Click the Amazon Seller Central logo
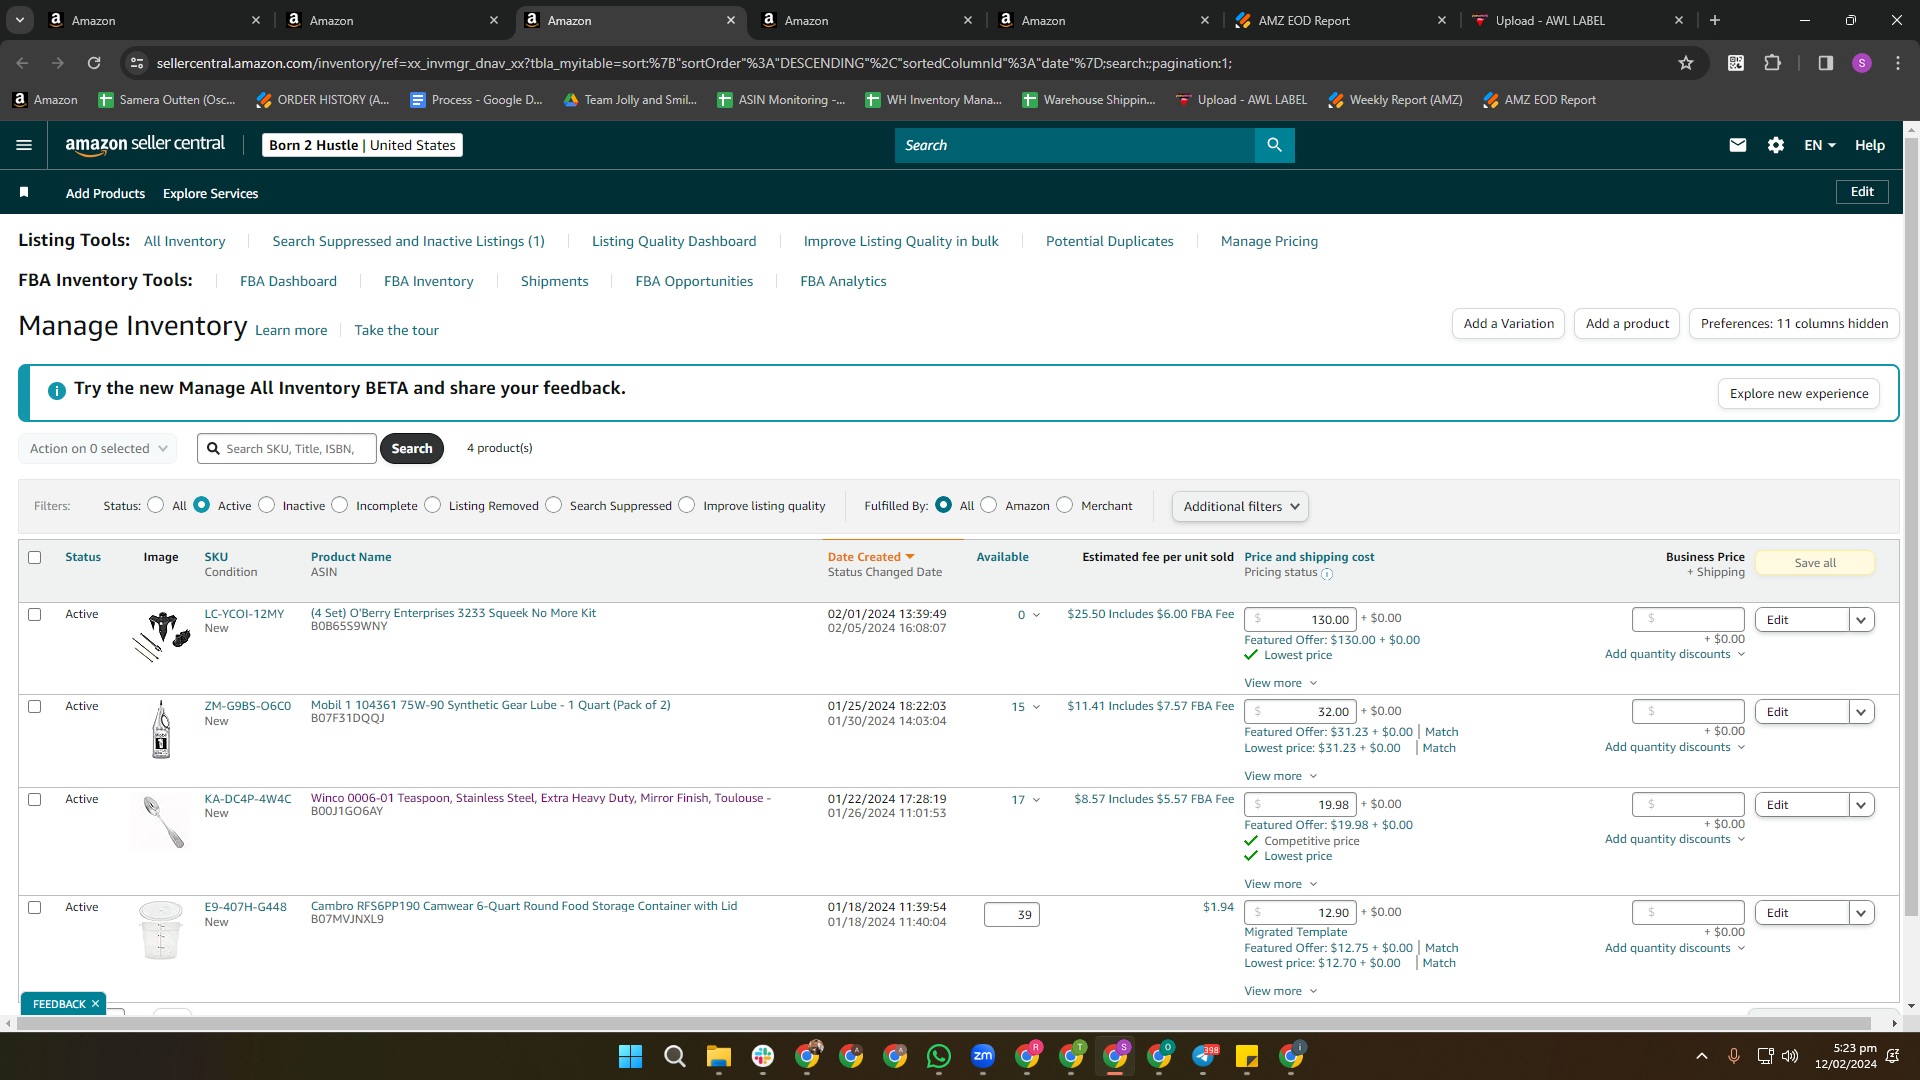Image resolution: width=1920 pixels, height=1080 pixels. [x=145, y=145]
